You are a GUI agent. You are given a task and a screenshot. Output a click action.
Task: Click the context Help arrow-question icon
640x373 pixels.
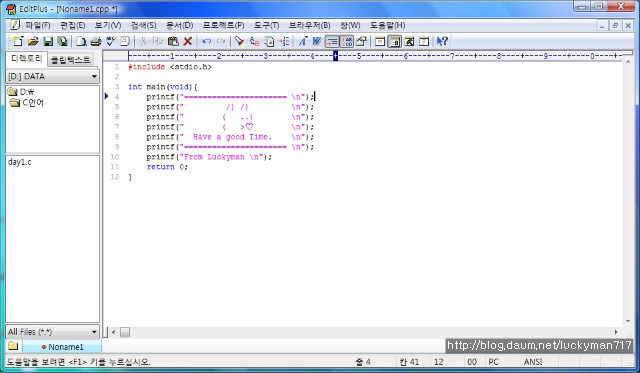[x=442, y=41]
